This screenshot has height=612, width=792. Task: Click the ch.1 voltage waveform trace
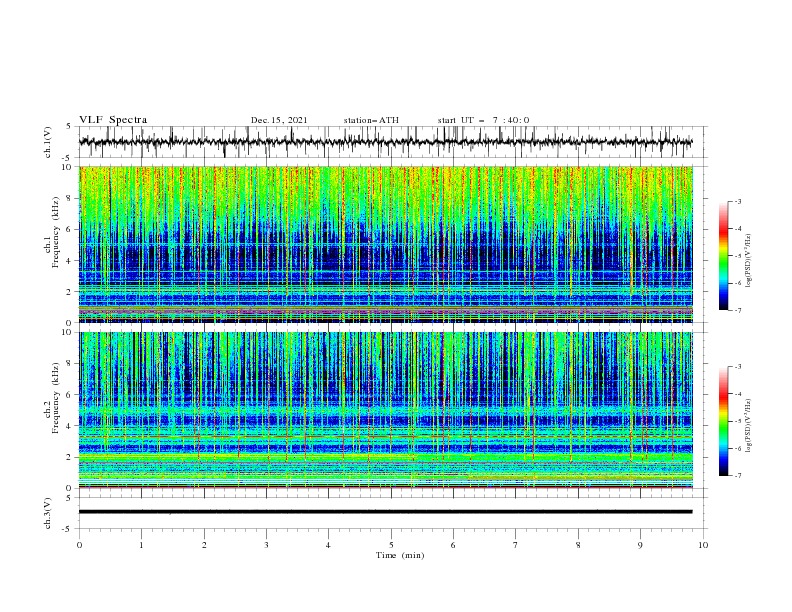point(385,142)
